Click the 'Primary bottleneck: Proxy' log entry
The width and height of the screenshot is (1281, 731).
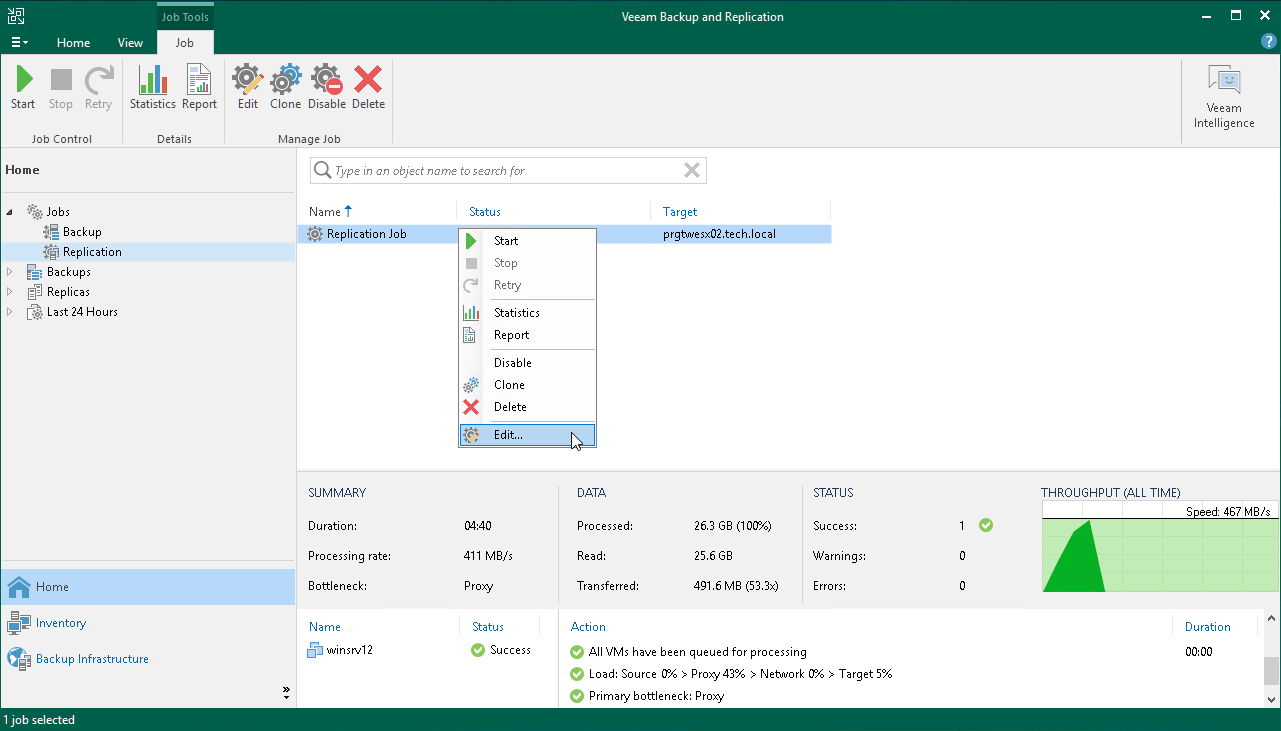click(x=656, y=696)
